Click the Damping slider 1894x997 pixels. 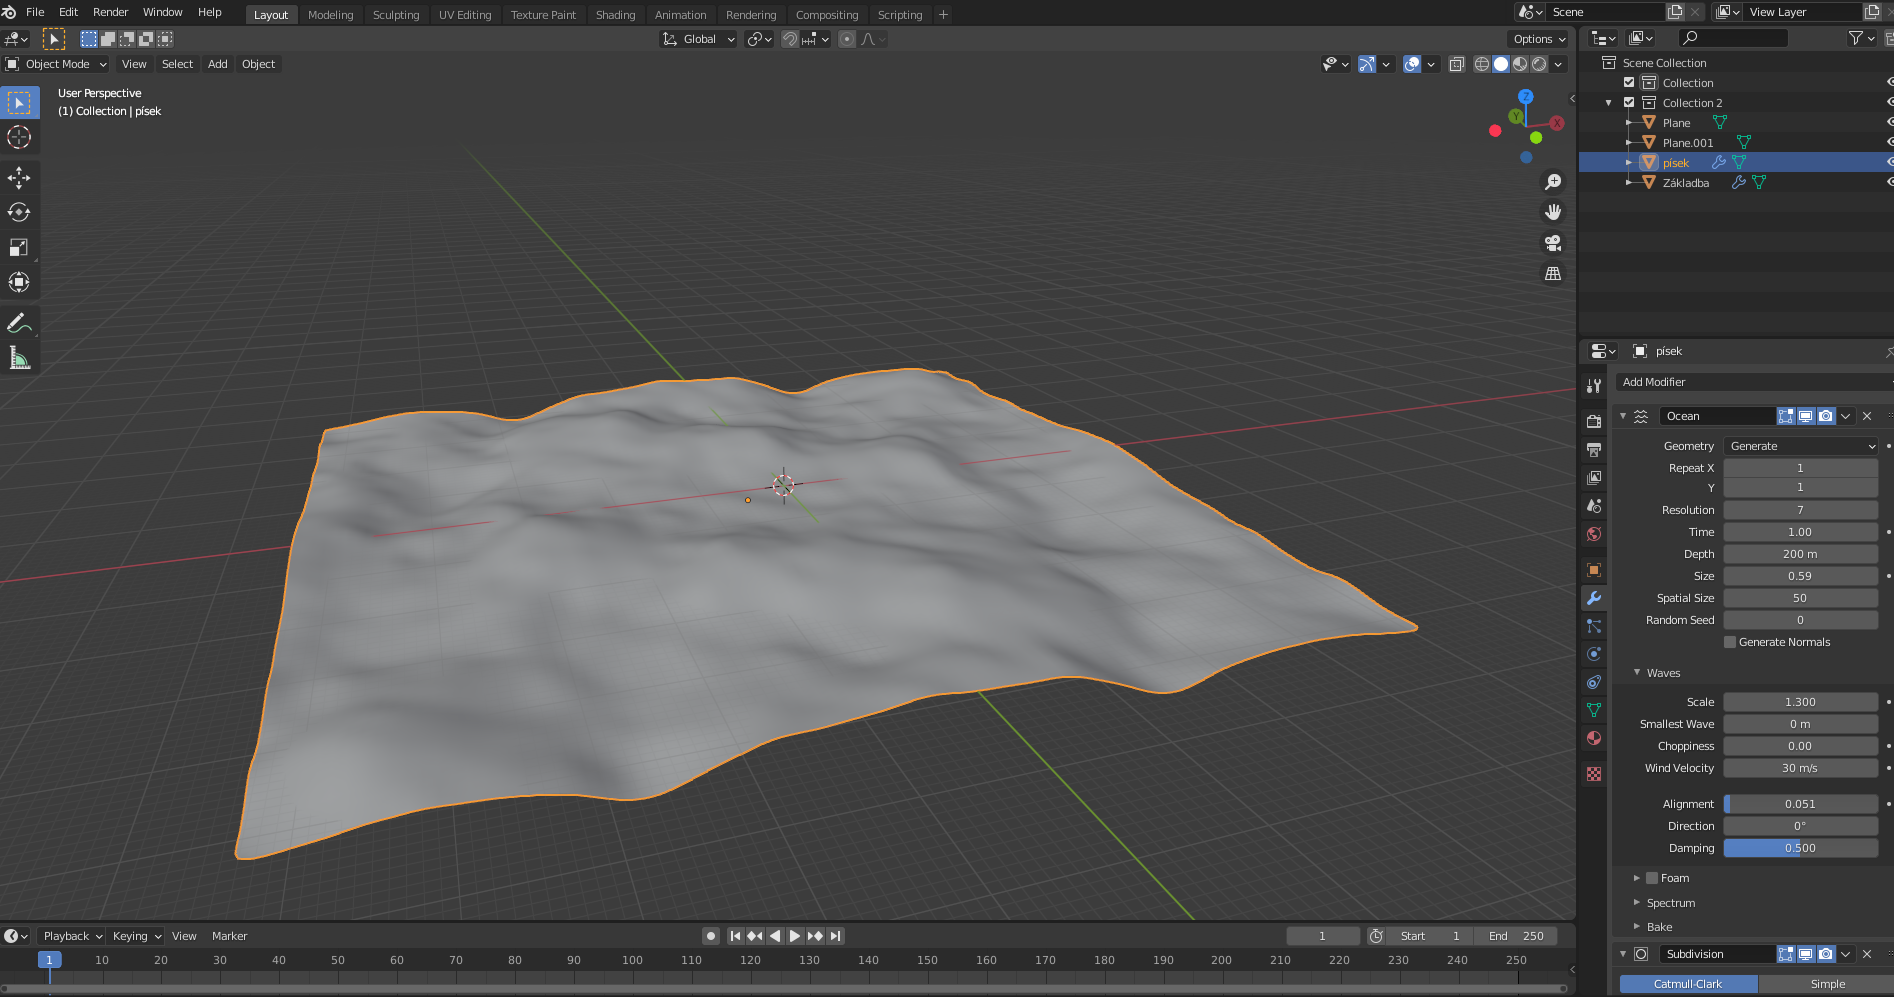point(1800,848)
